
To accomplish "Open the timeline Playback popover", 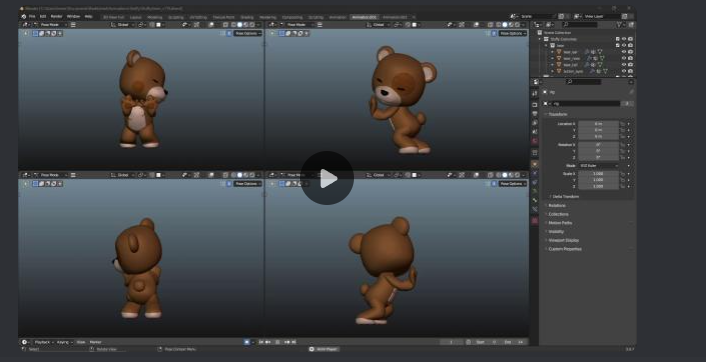I will 43,342.
